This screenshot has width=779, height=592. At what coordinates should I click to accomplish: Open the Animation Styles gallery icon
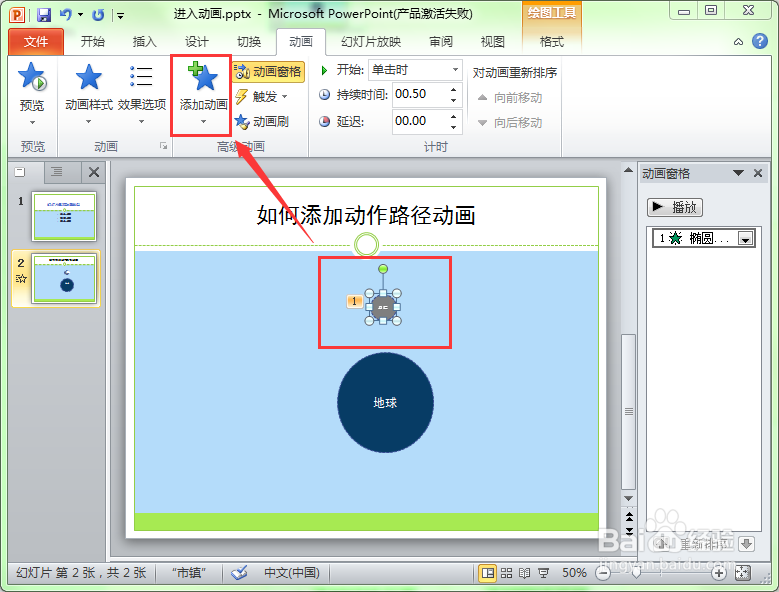(88, 77)
